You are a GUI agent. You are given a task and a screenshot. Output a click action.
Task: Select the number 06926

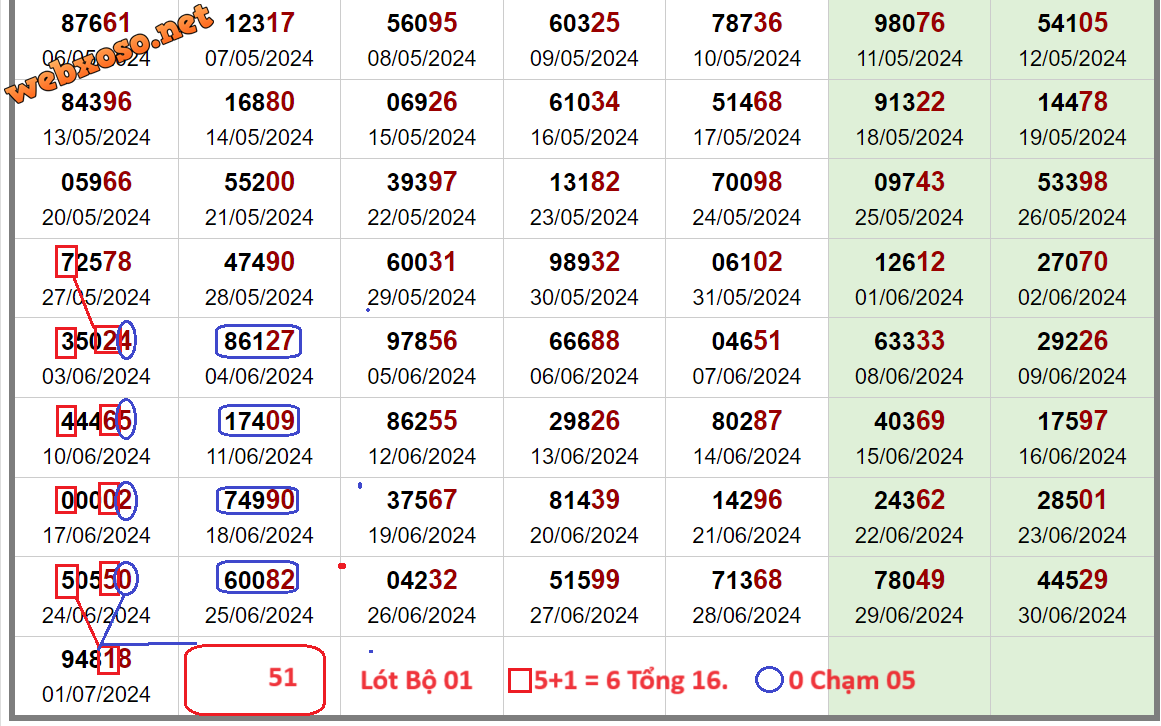(422, 102)
